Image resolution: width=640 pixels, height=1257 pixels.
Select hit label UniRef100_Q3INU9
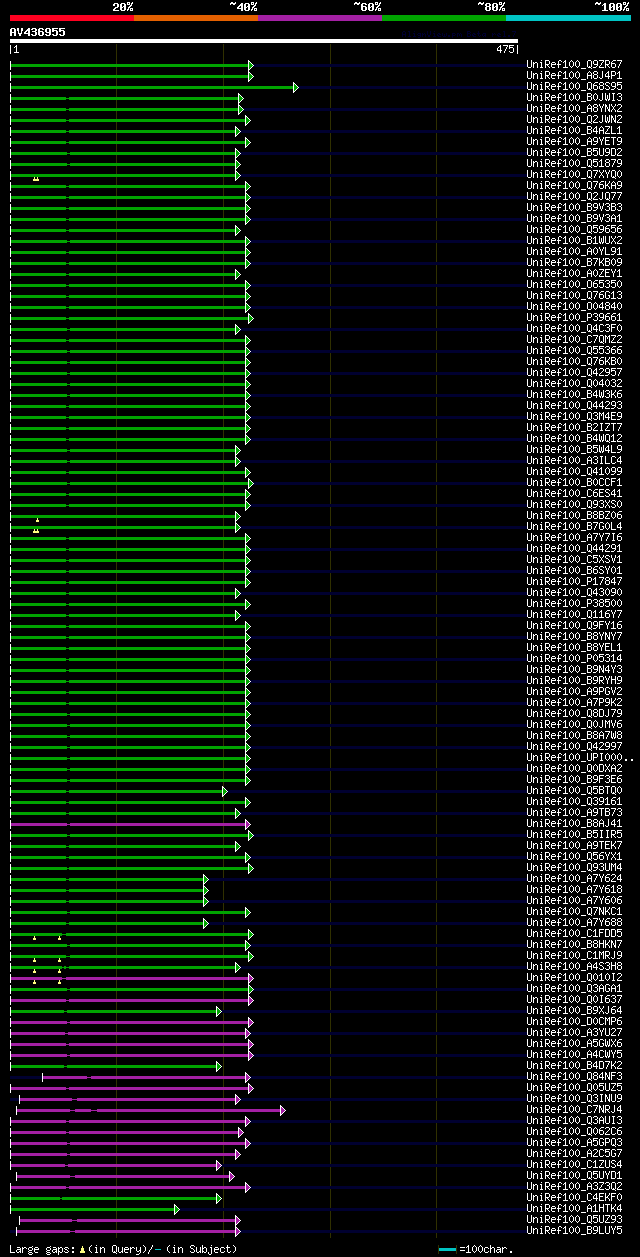point(574,1098)
